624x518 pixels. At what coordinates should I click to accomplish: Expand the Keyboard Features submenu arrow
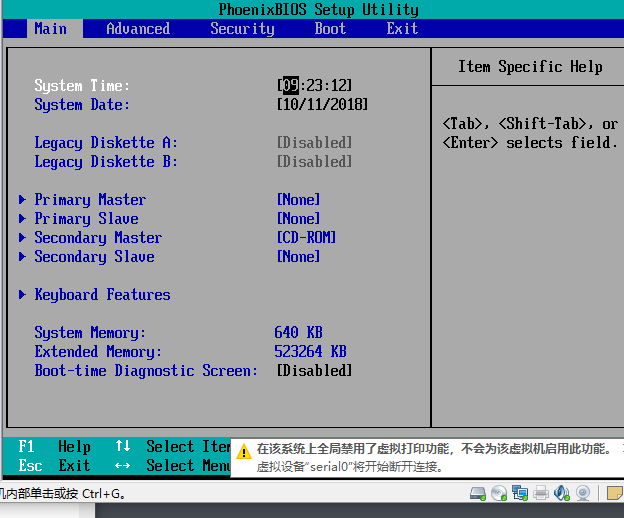click(x=22, y=295)
